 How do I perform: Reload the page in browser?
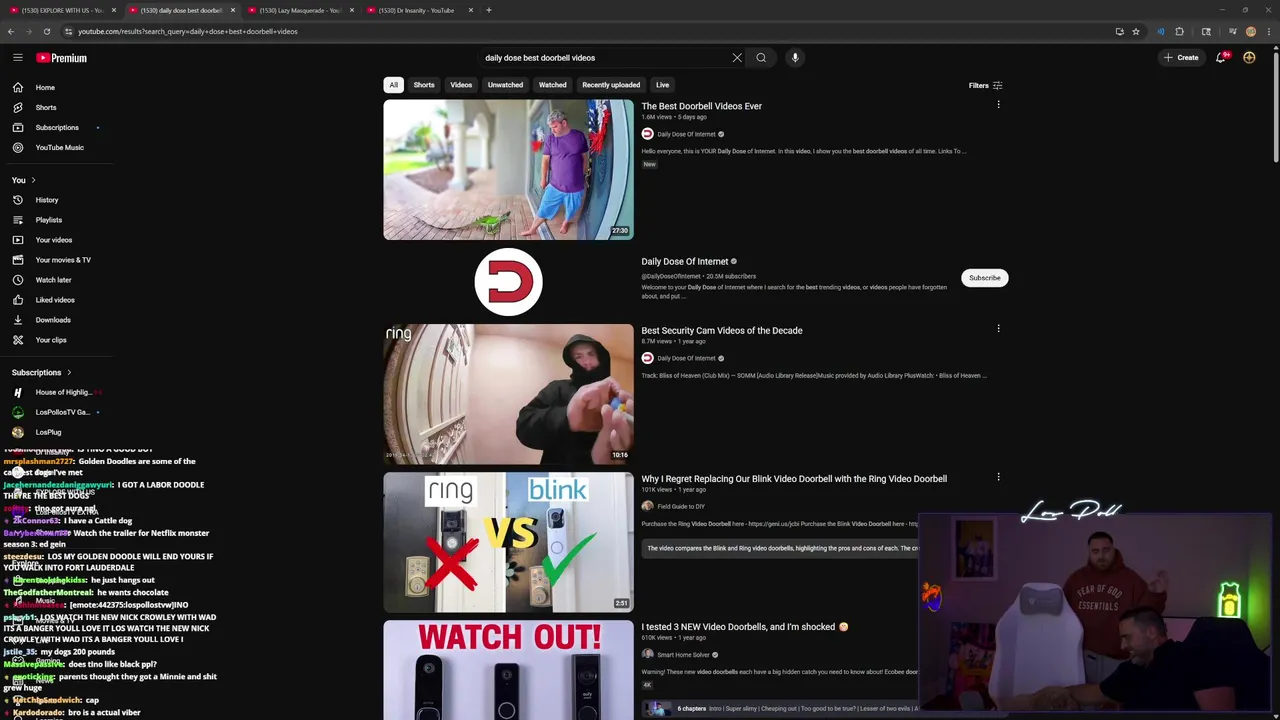[47, 31]
